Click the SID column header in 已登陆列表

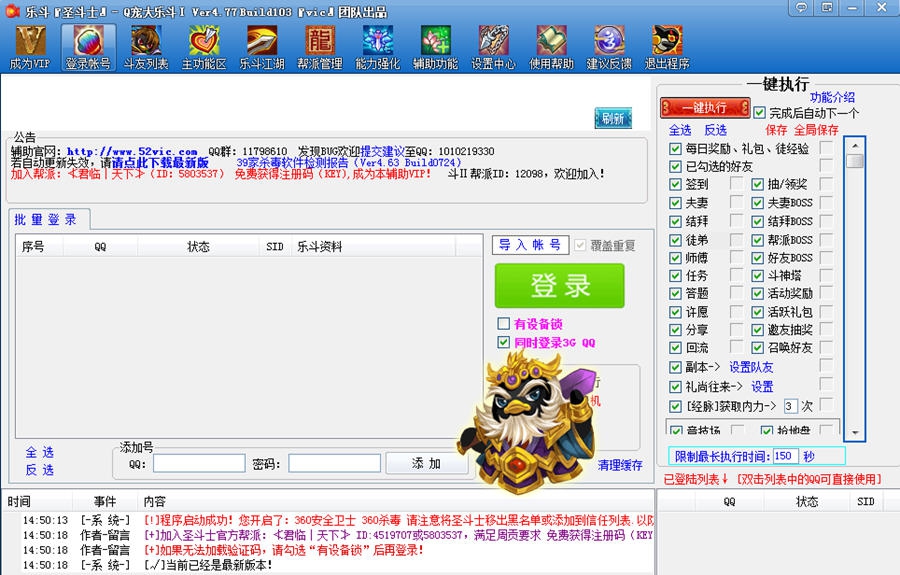866,502
